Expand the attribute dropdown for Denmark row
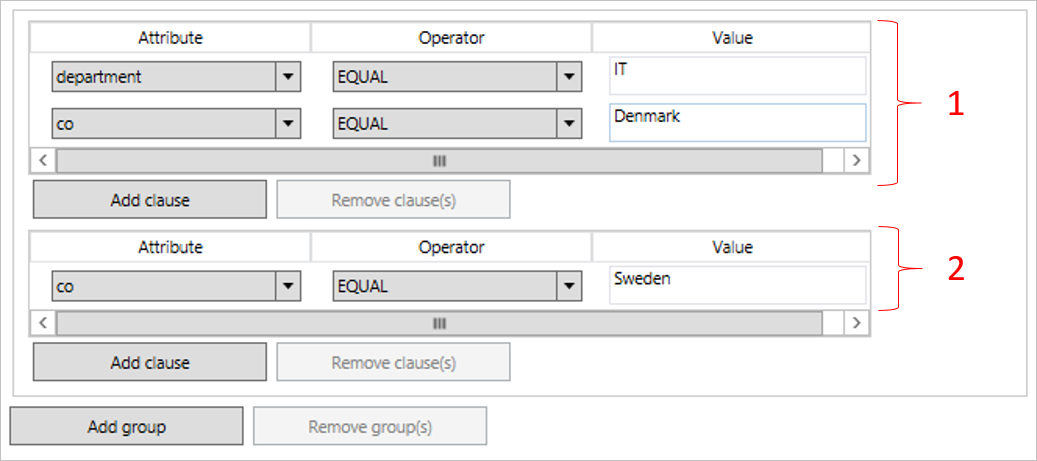 (x=288, y=124)
